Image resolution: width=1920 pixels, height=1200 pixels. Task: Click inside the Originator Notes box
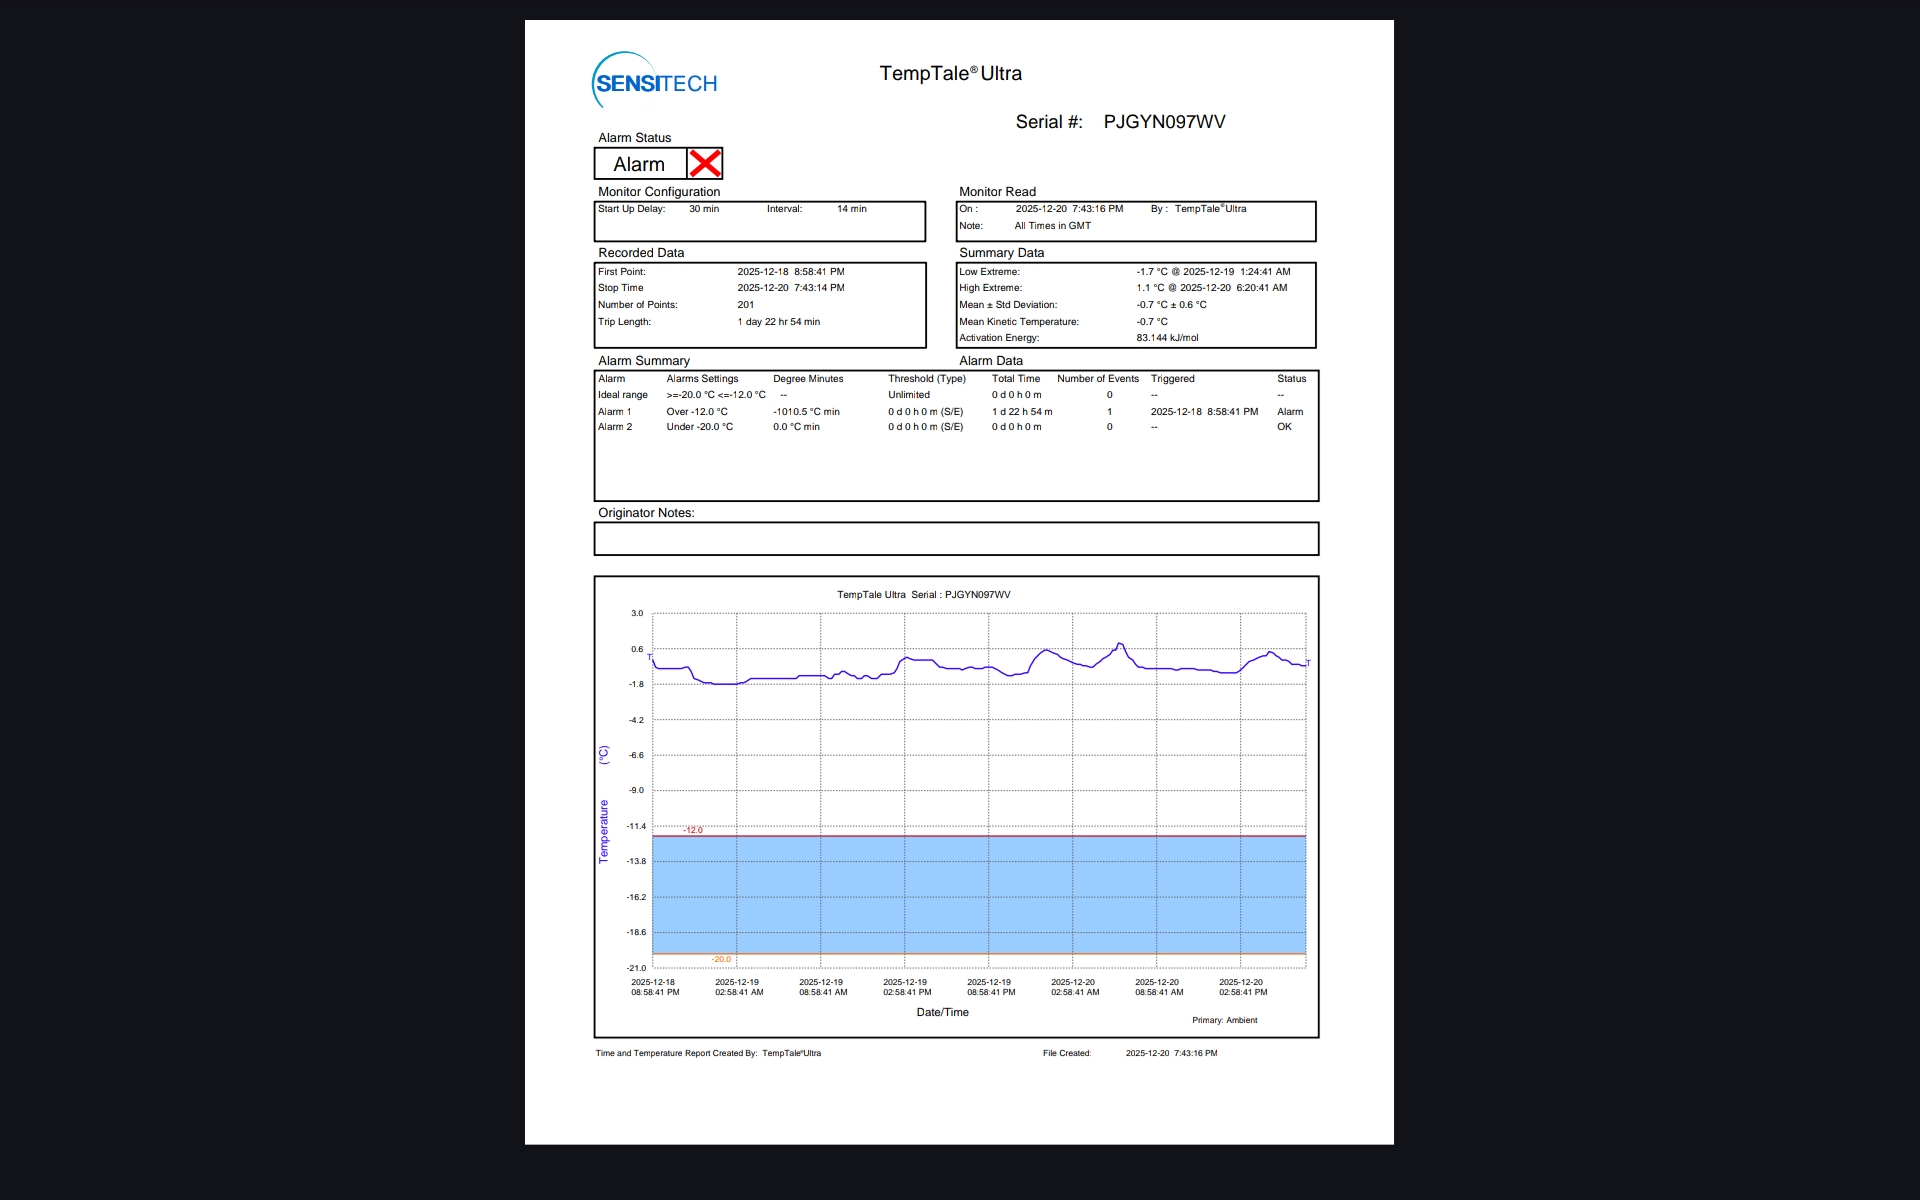956,539
